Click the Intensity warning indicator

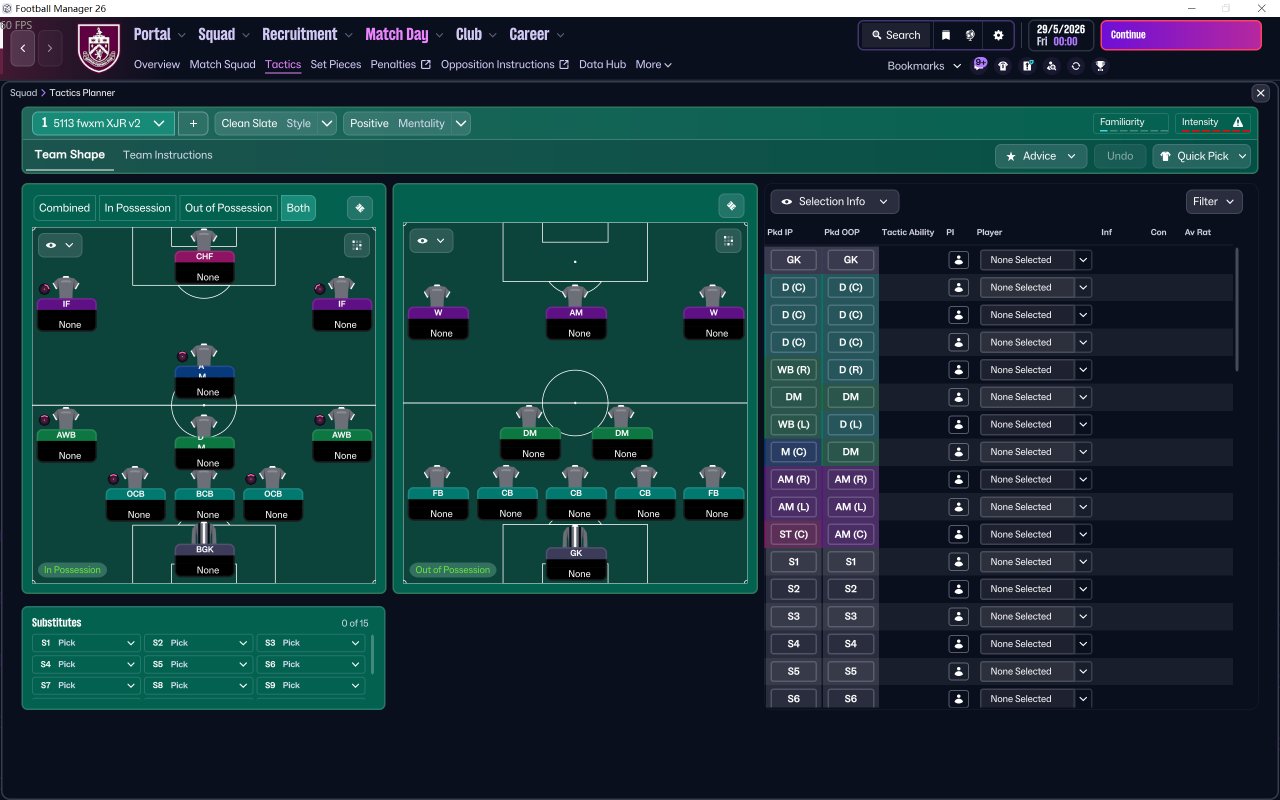click(x=1212, y=123)
